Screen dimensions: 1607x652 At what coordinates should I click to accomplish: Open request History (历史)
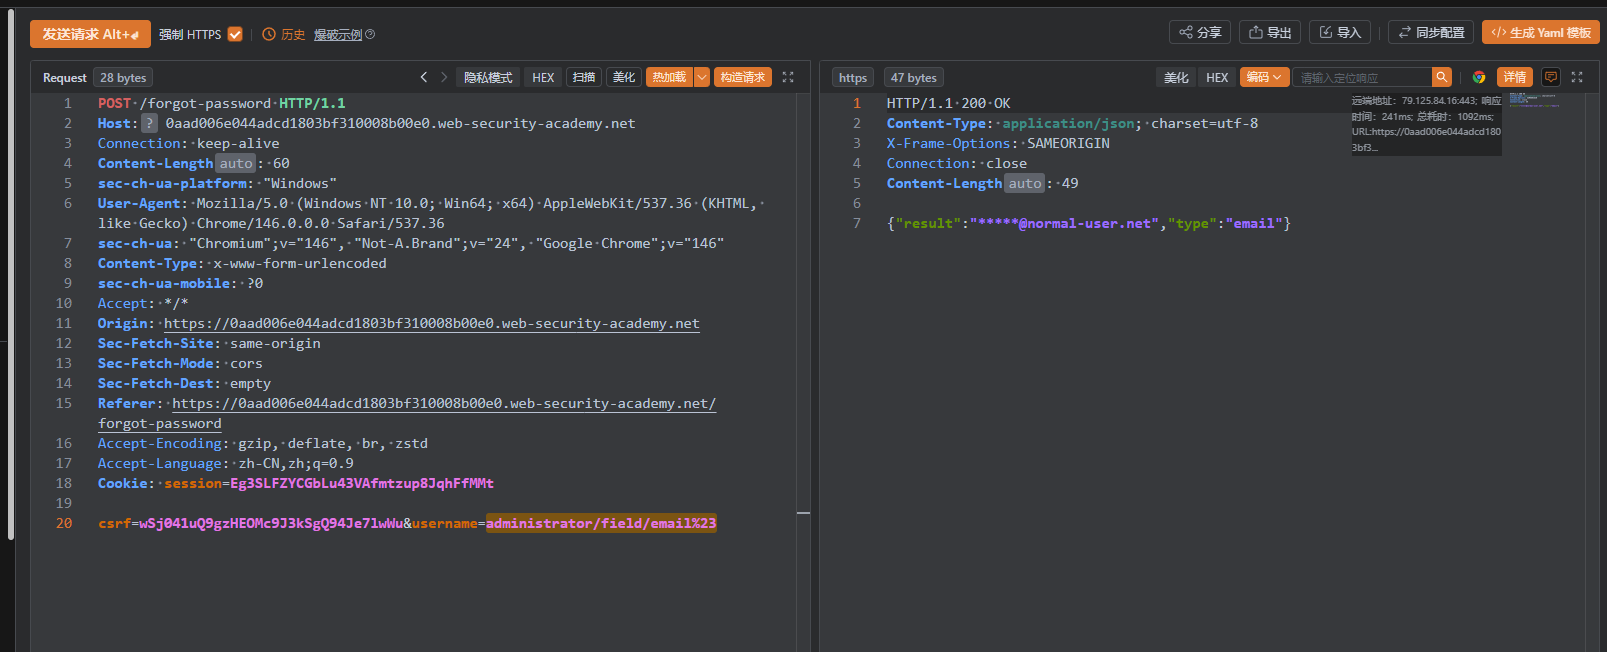tap(284, 34)
